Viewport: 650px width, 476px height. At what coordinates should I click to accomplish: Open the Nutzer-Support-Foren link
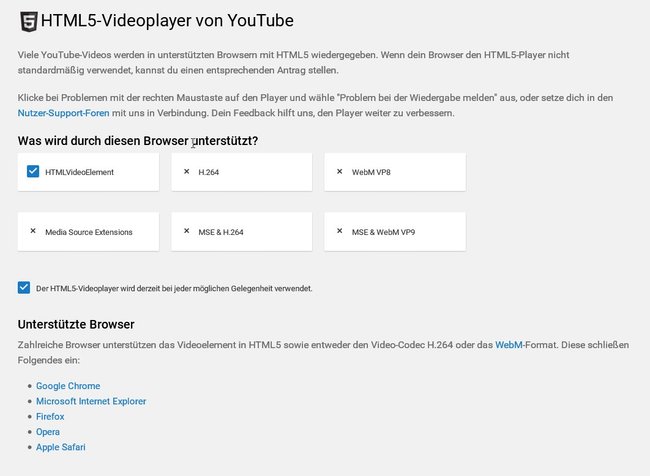click(x=63, y=113)
